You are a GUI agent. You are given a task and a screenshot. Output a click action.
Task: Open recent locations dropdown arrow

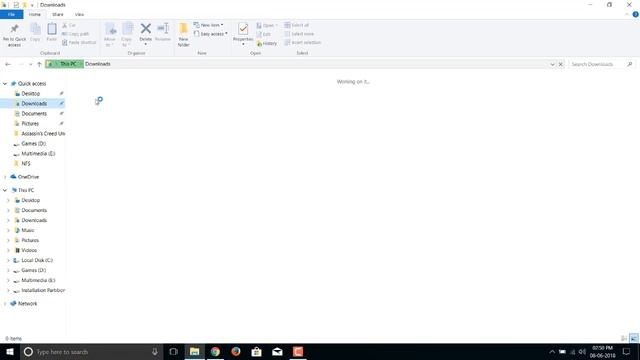30,64
